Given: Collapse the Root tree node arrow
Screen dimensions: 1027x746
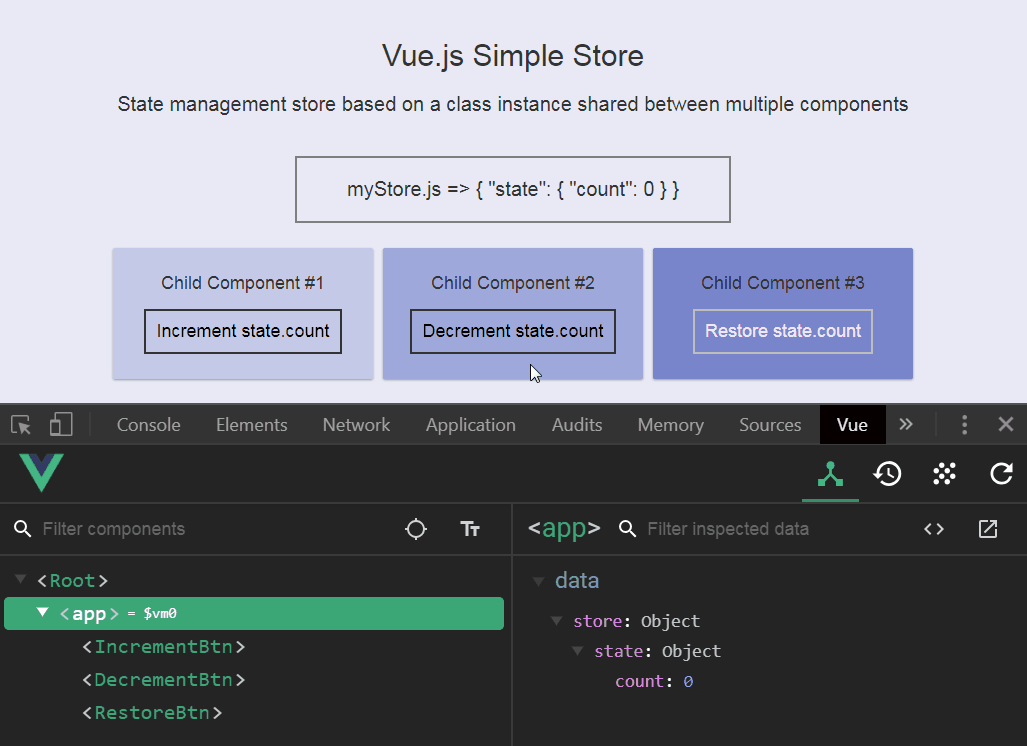Looking at the screenshot, I should (21, 579).
